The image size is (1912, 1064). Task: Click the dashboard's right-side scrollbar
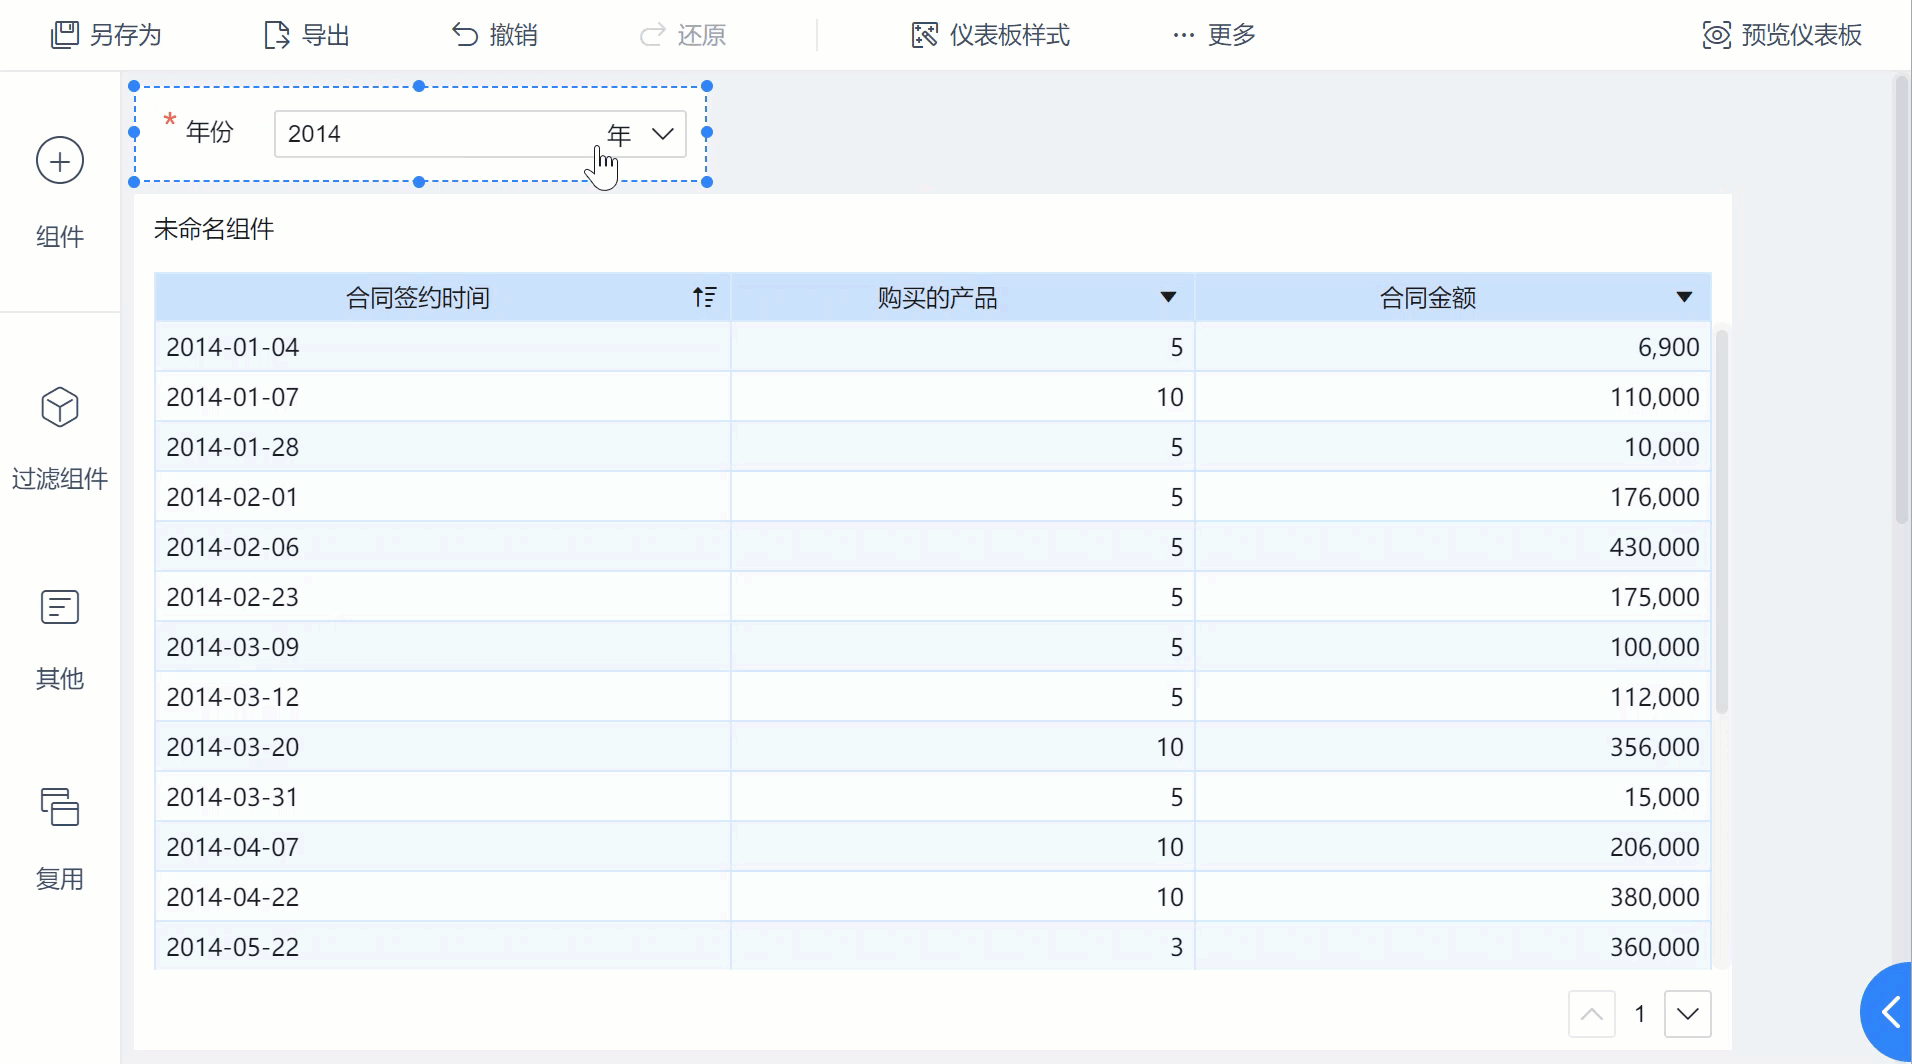(1902, 300)
